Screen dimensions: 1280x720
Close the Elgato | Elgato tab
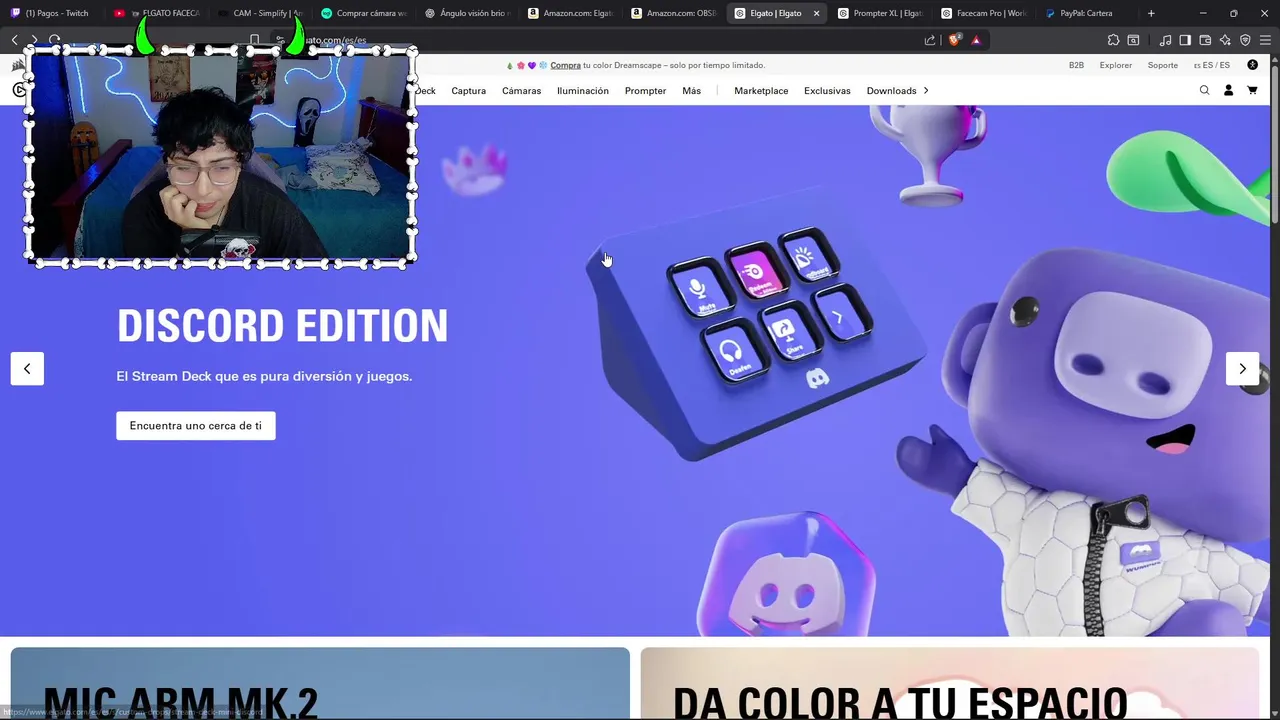[x=816, y=13]
